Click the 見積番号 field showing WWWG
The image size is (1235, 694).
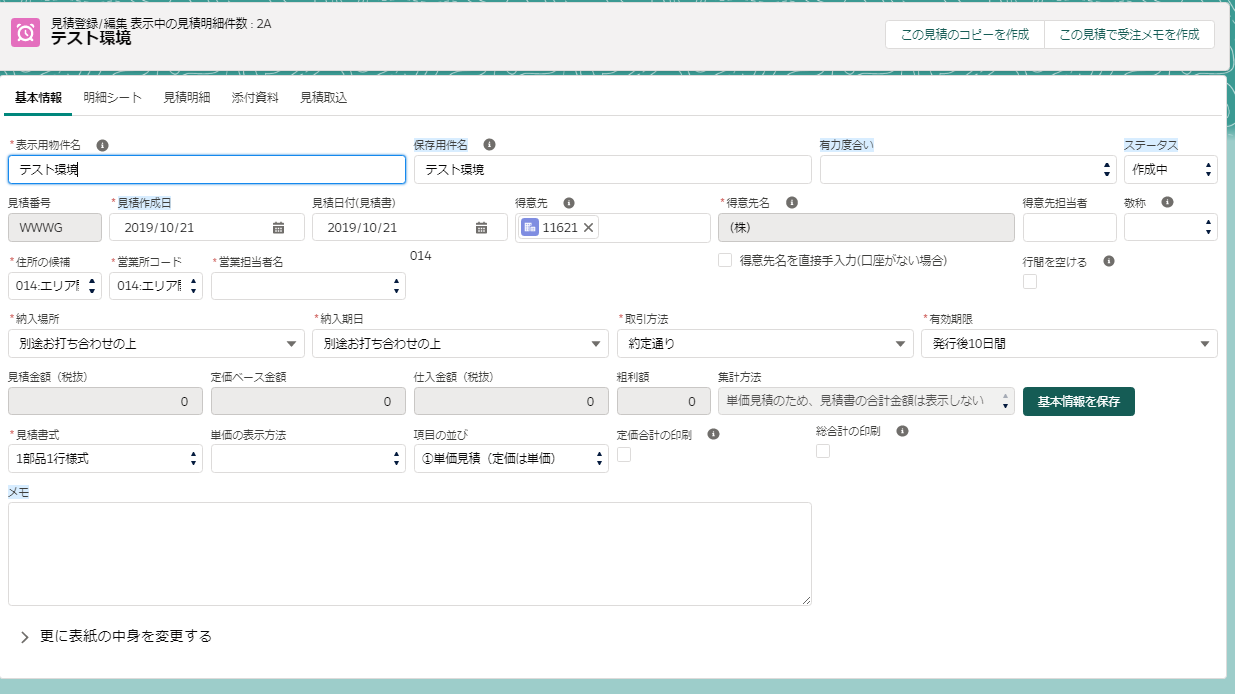click(x=55, y=227)
